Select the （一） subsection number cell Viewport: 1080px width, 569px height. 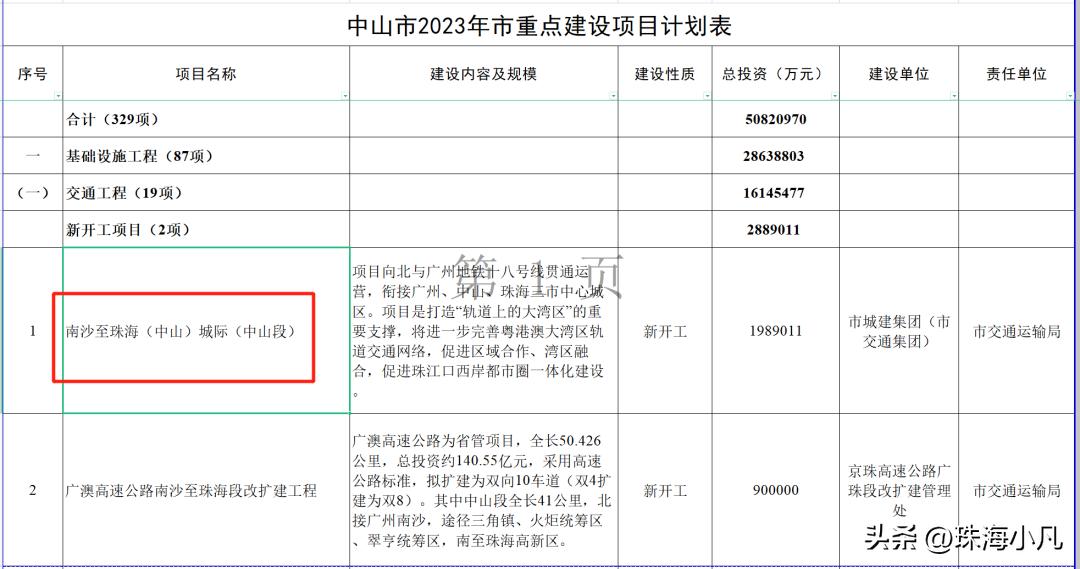pos(32,193)
